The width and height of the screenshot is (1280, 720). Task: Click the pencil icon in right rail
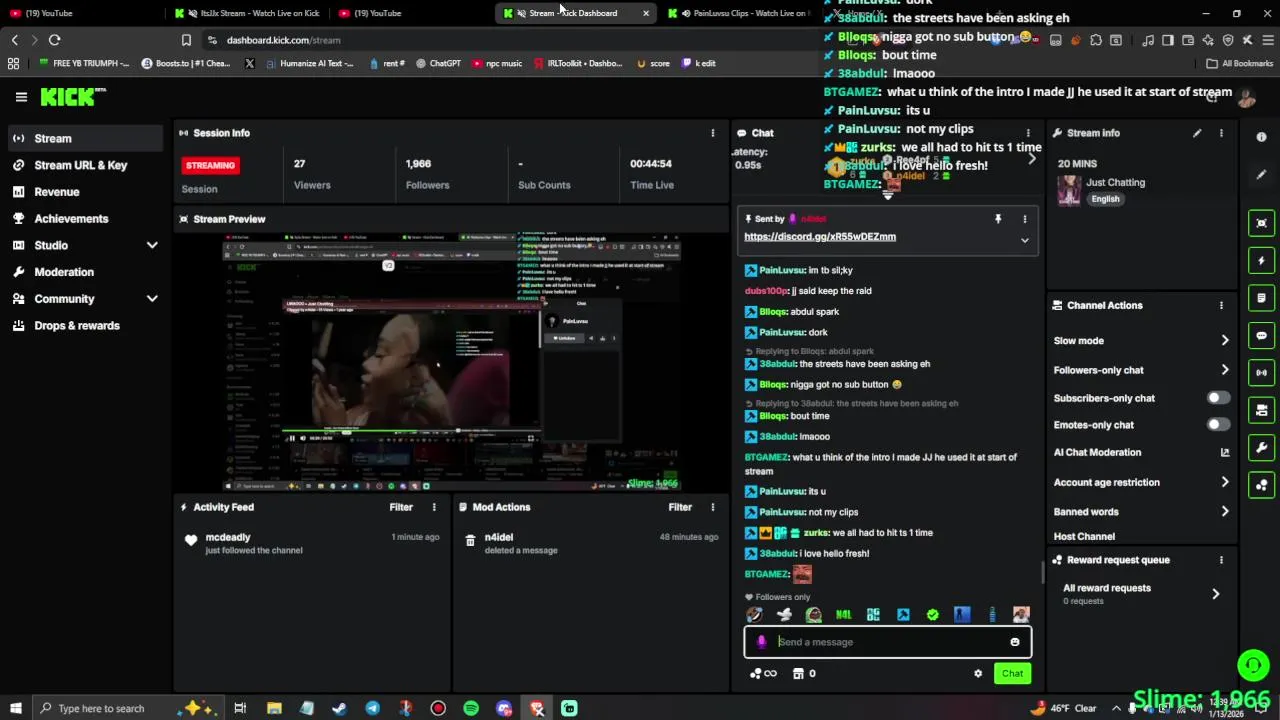(1261, 174)
